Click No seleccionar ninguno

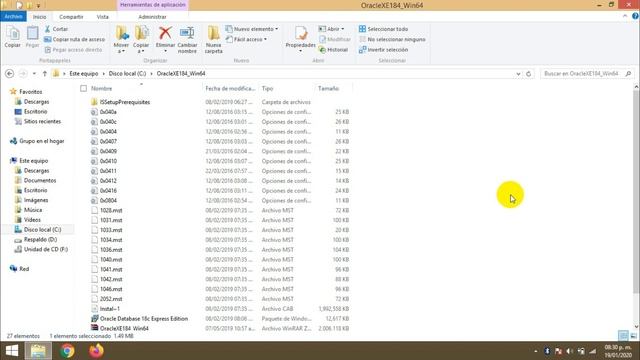(392, 40)
